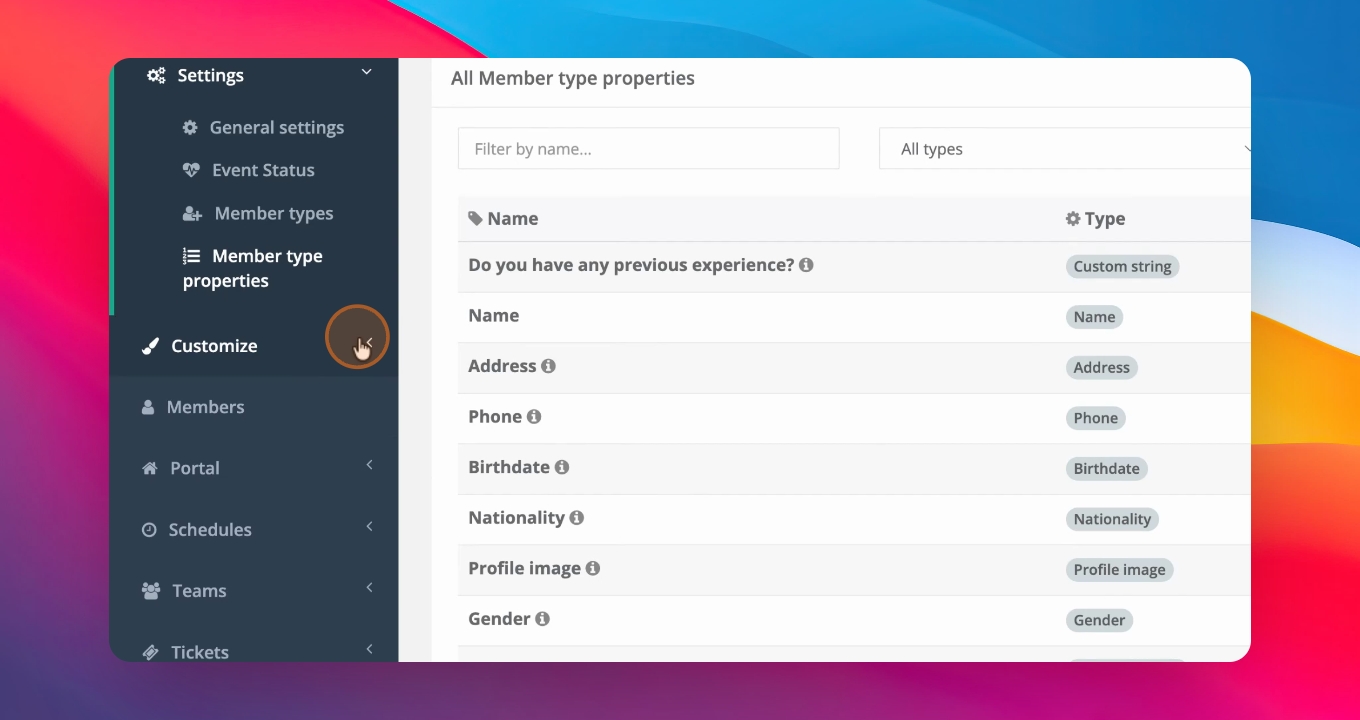The image size is (1360, 720).
Task: Select the Profile image property name
Action: point(524,568)
